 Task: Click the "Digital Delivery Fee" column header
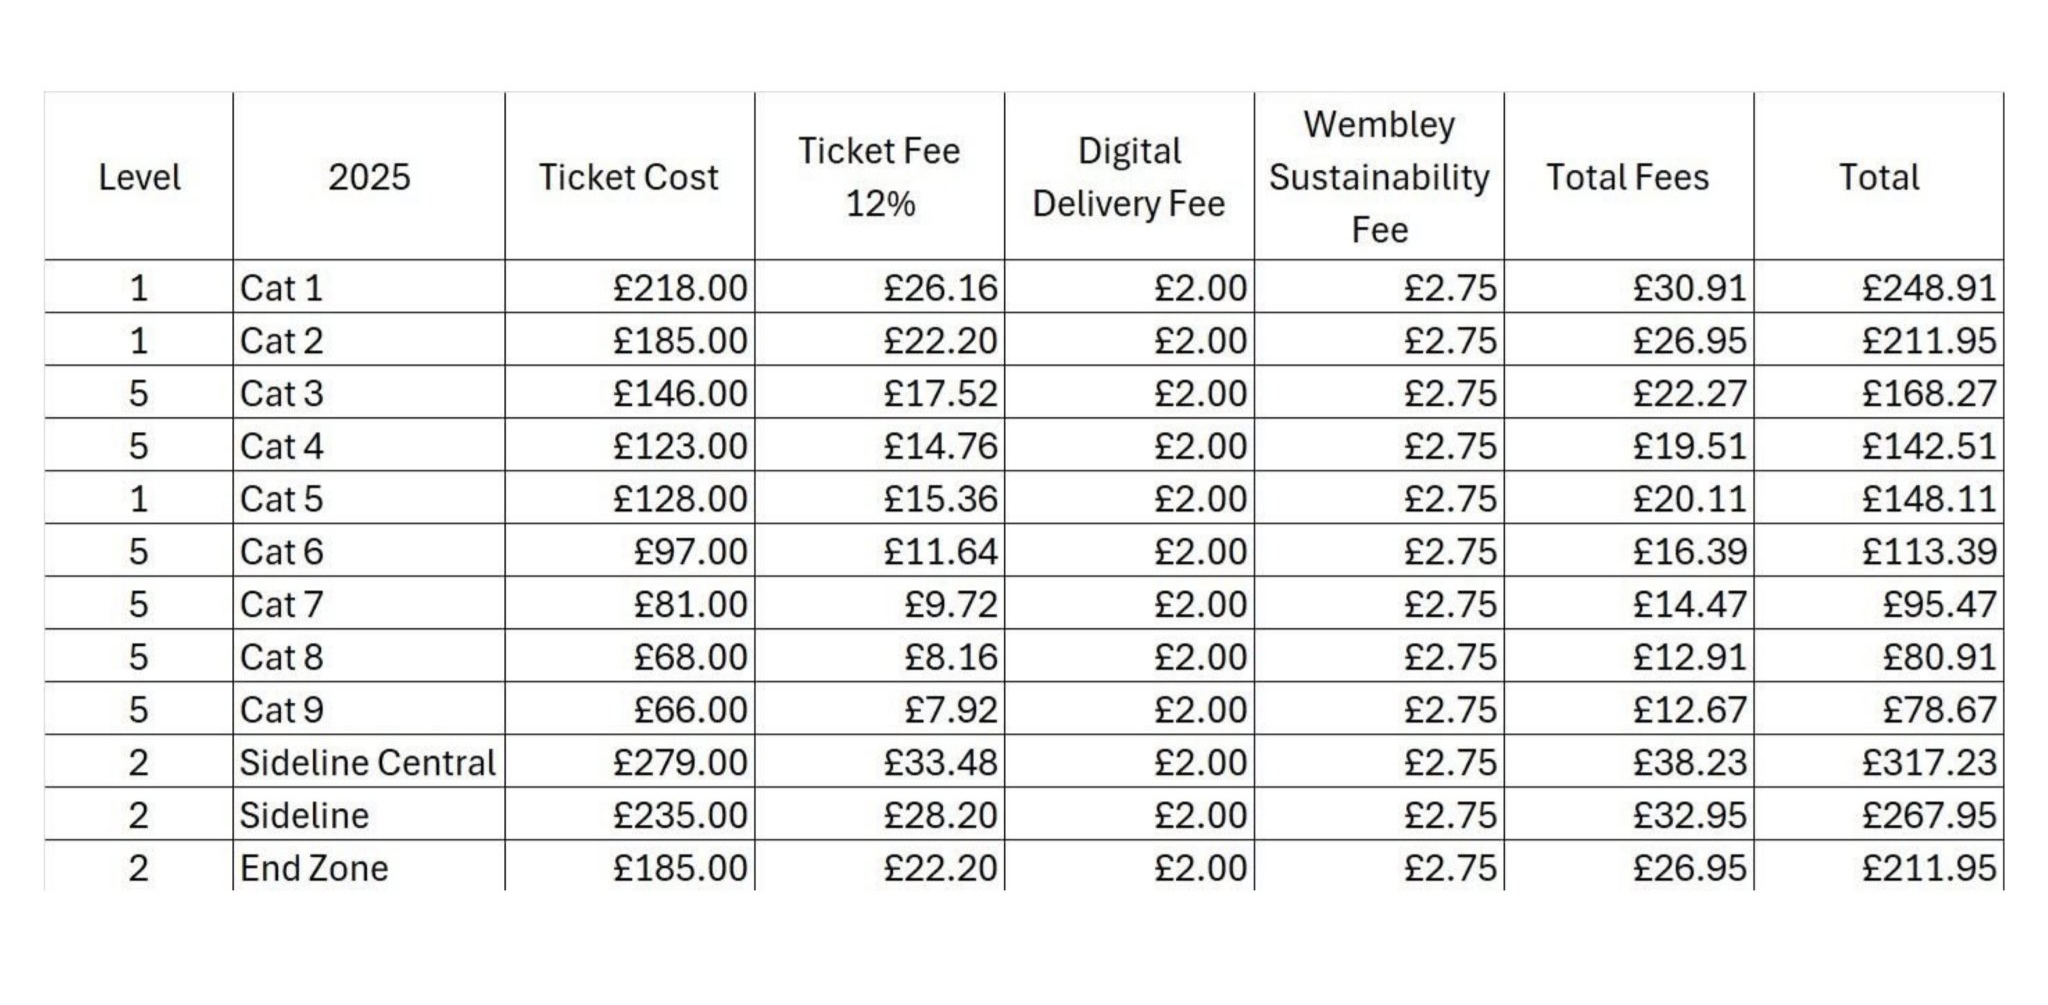click(x=1128, y=177)
